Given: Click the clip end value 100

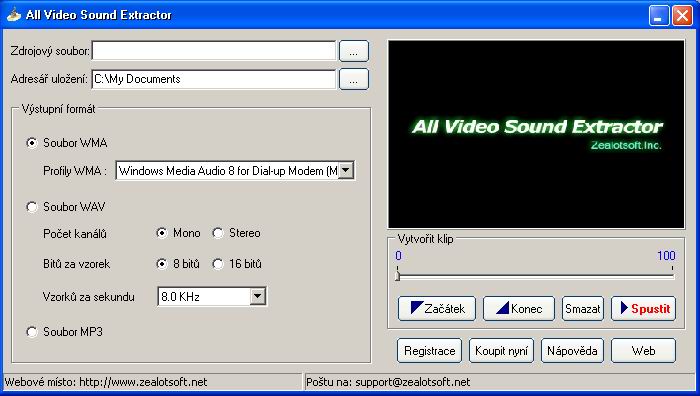Looking at the screenshot, I should (666, 256).
